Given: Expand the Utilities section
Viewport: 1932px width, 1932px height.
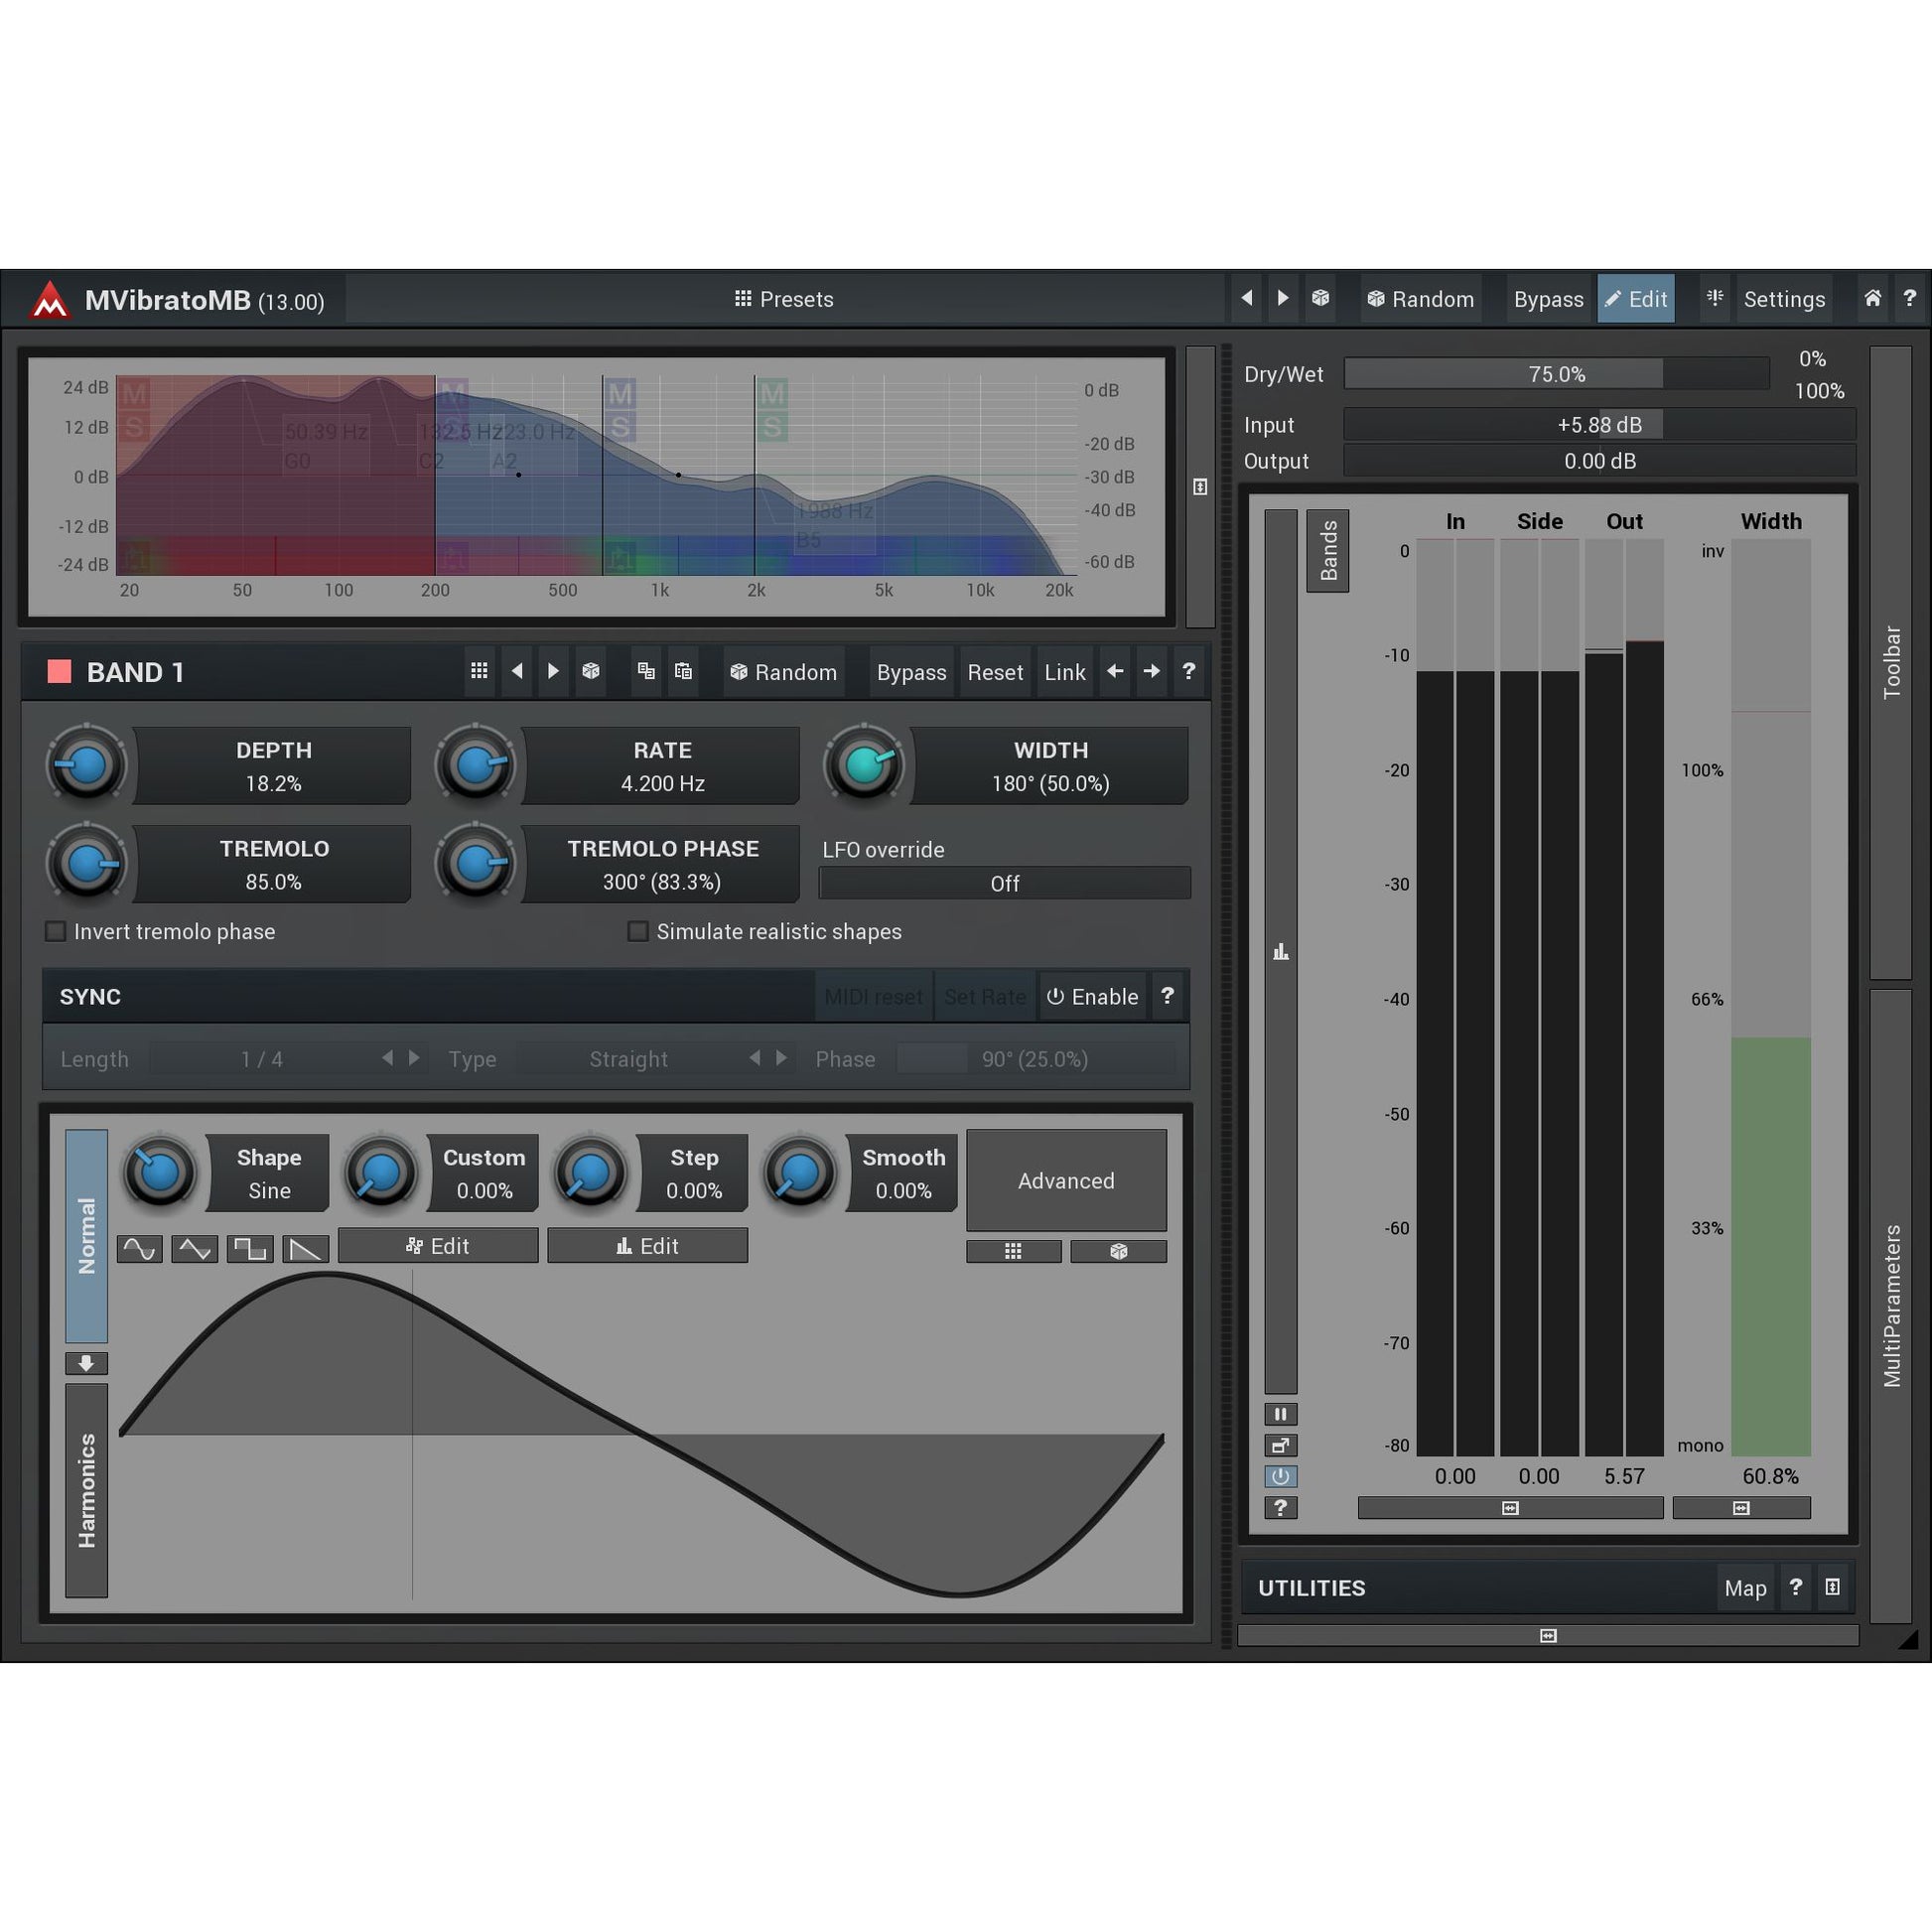Looking at the screenshot, I should pos(1832,1587).
